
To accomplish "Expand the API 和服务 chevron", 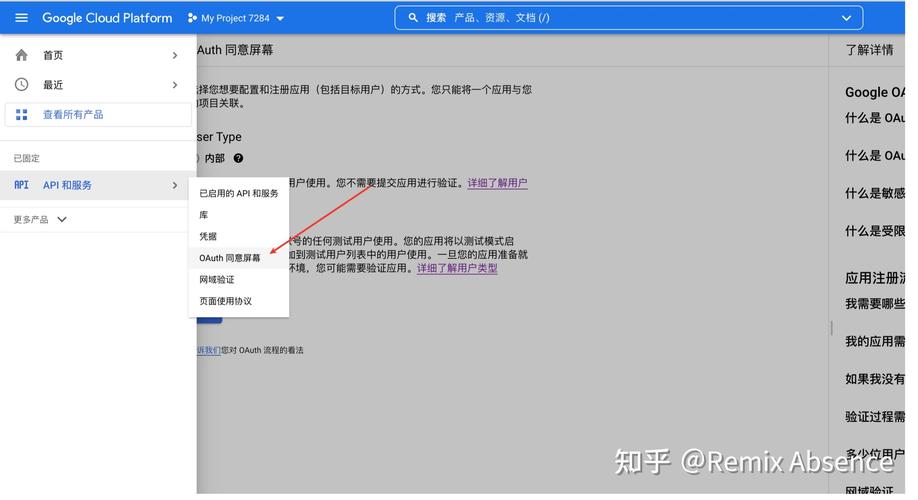I will click(x=174, y=185).
